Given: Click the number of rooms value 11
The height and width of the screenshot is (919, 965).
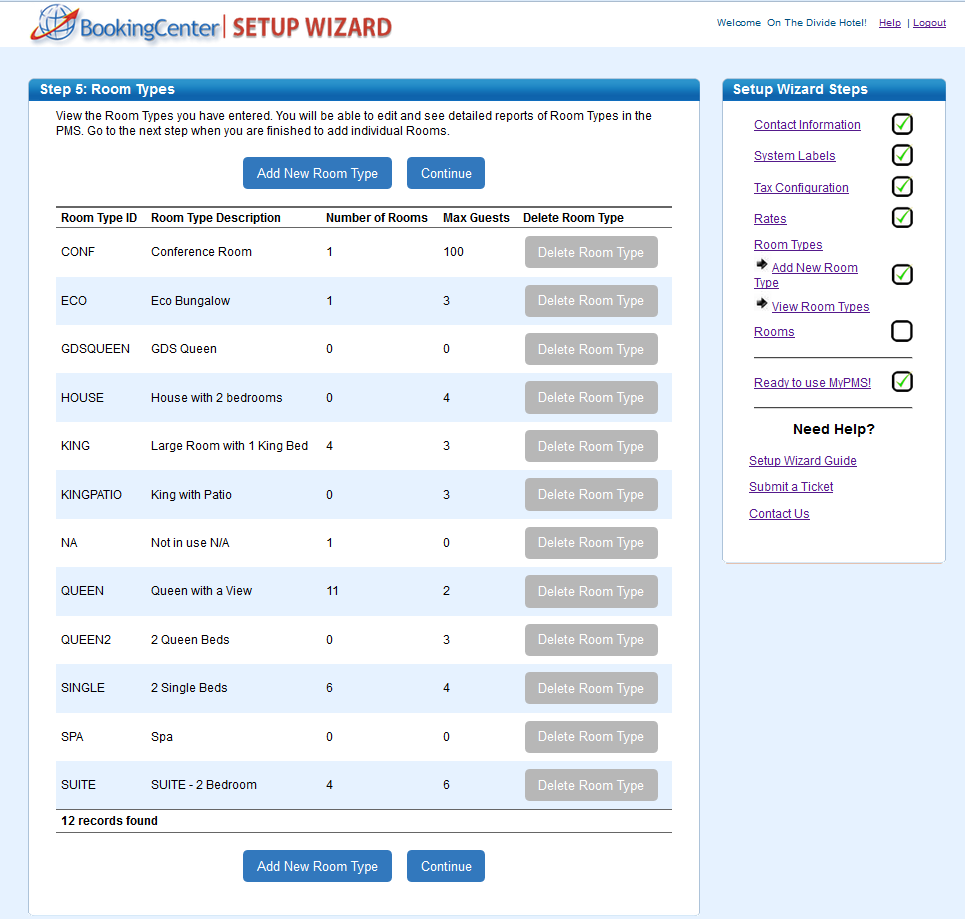Looking at the screenshot, I should point(332,591).
